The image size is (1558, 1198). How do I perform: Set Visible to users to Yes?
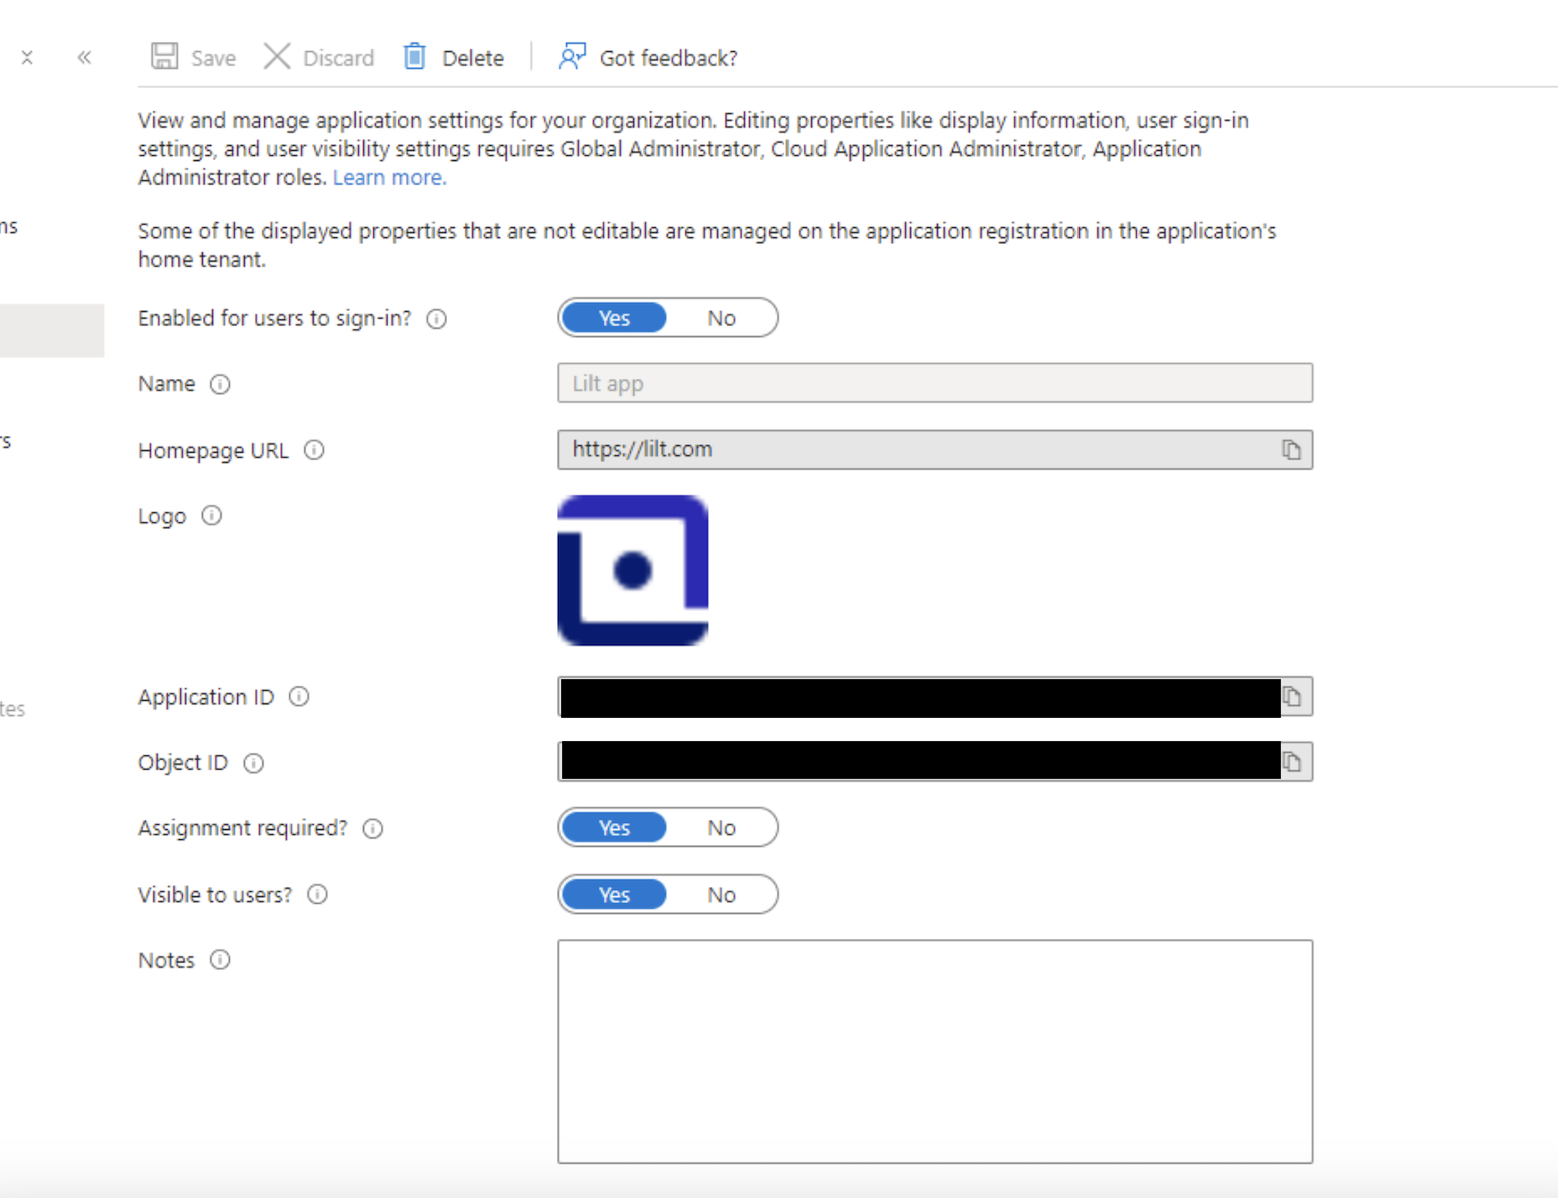pyautogui.click(x=614, y=895)
